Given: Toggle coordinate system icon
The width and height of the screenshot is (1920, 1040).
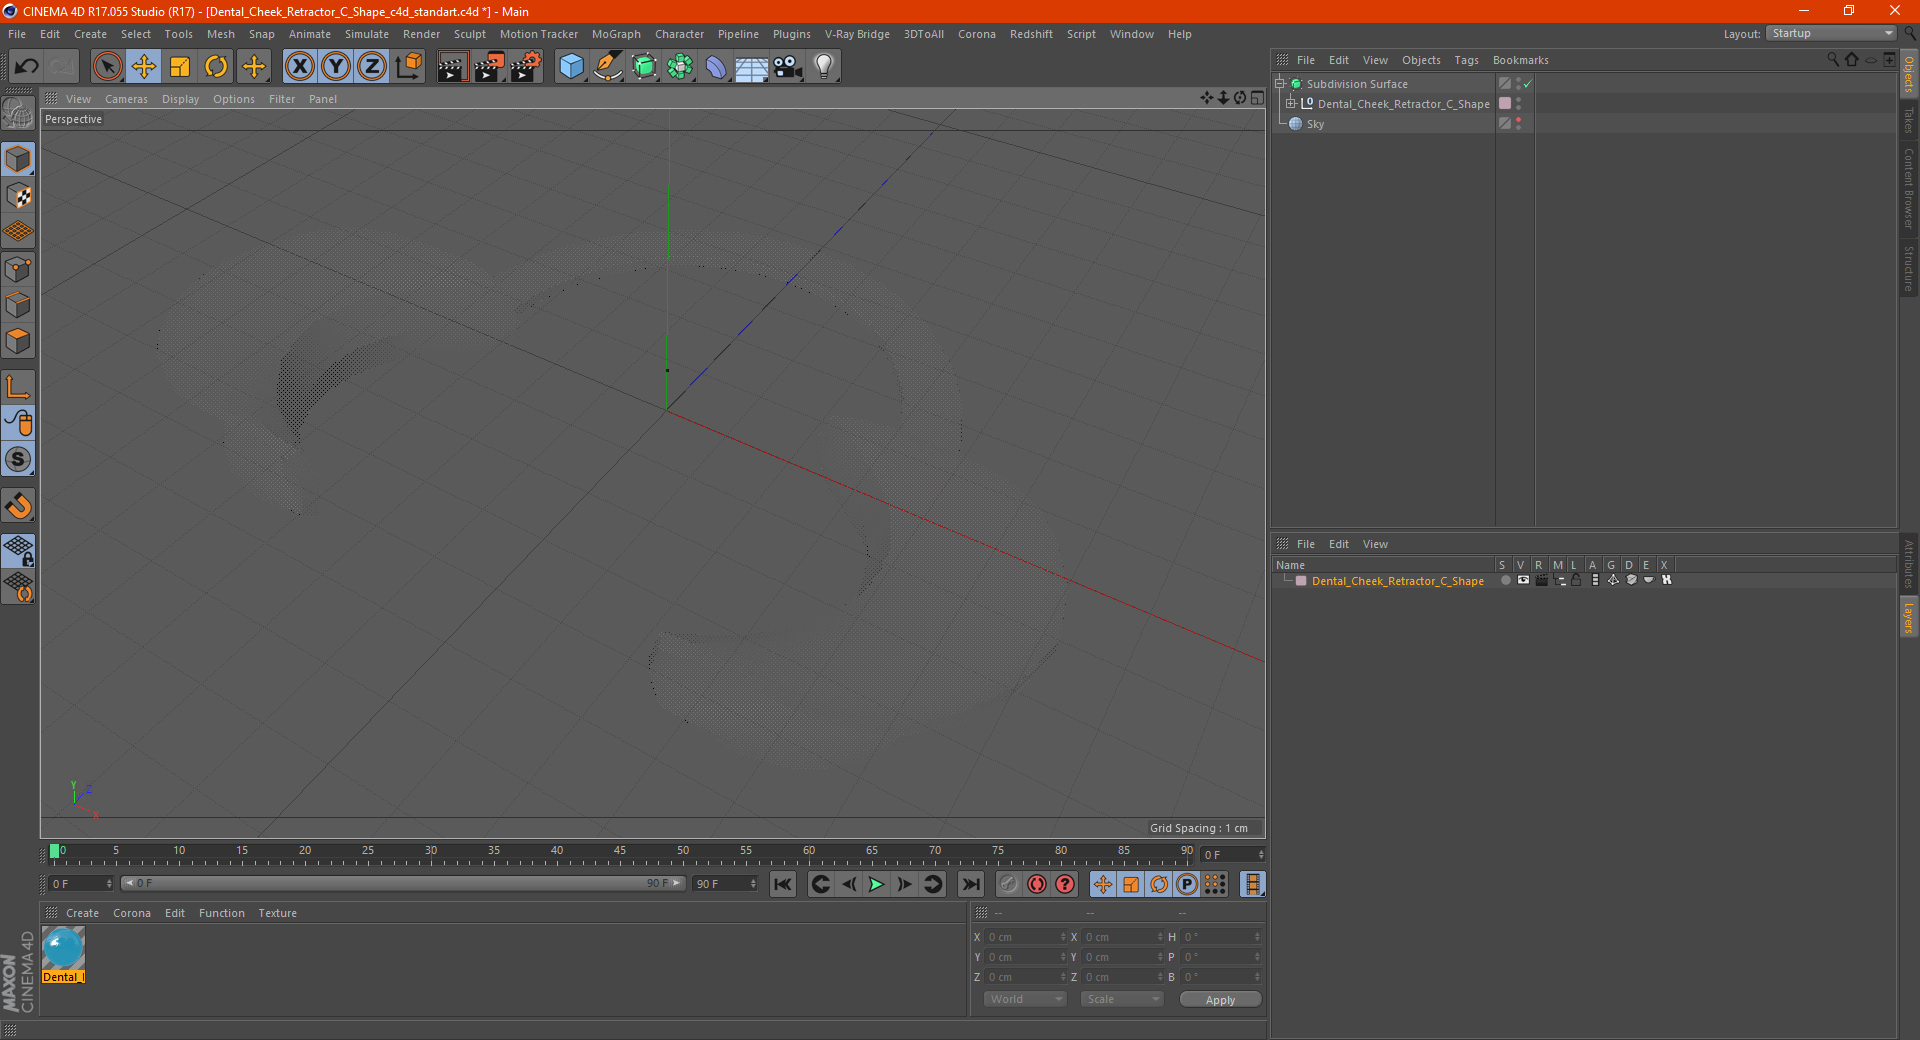Looking at the screenshot, I should [409, 67].
